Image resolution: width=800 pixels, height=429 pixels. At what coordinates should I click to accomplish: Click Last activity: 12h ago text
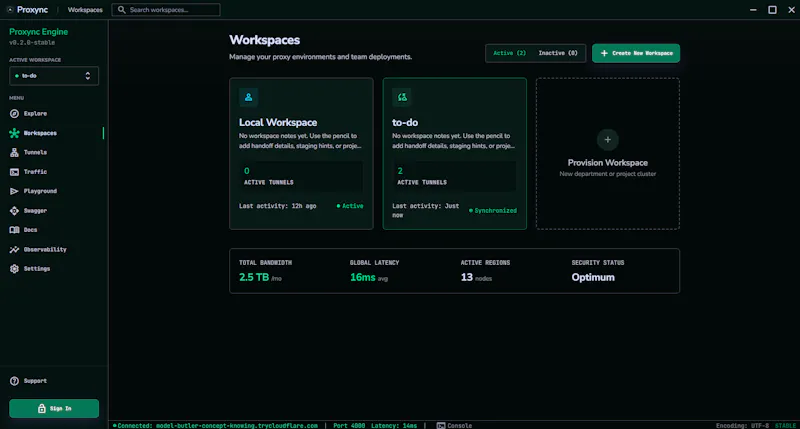(x=278, y=206)
